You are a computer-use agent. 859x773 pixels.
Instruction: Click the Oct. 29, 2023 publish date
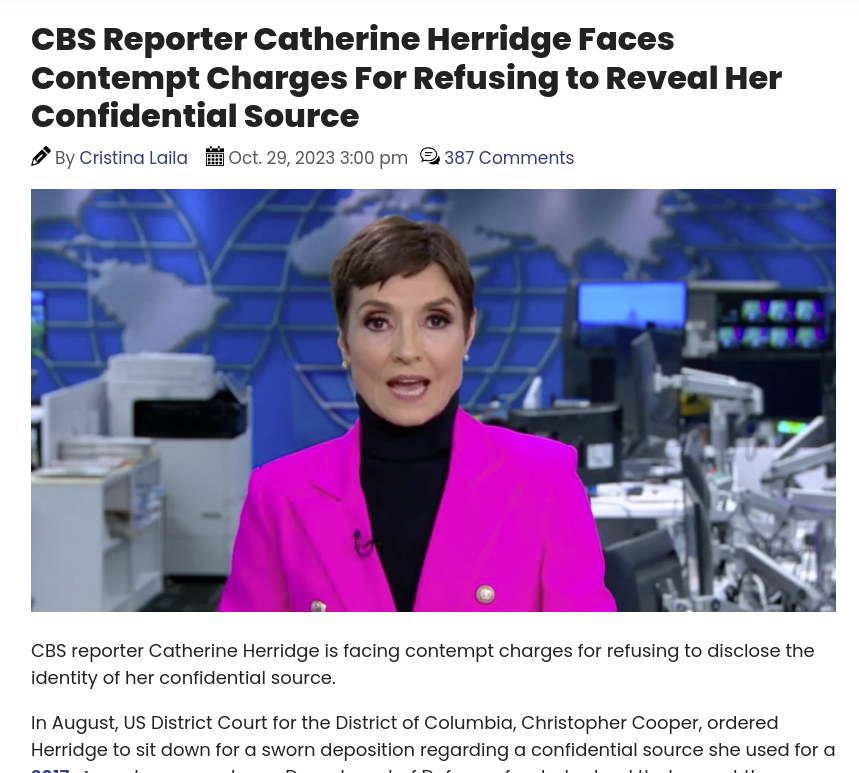coord(282,158)
